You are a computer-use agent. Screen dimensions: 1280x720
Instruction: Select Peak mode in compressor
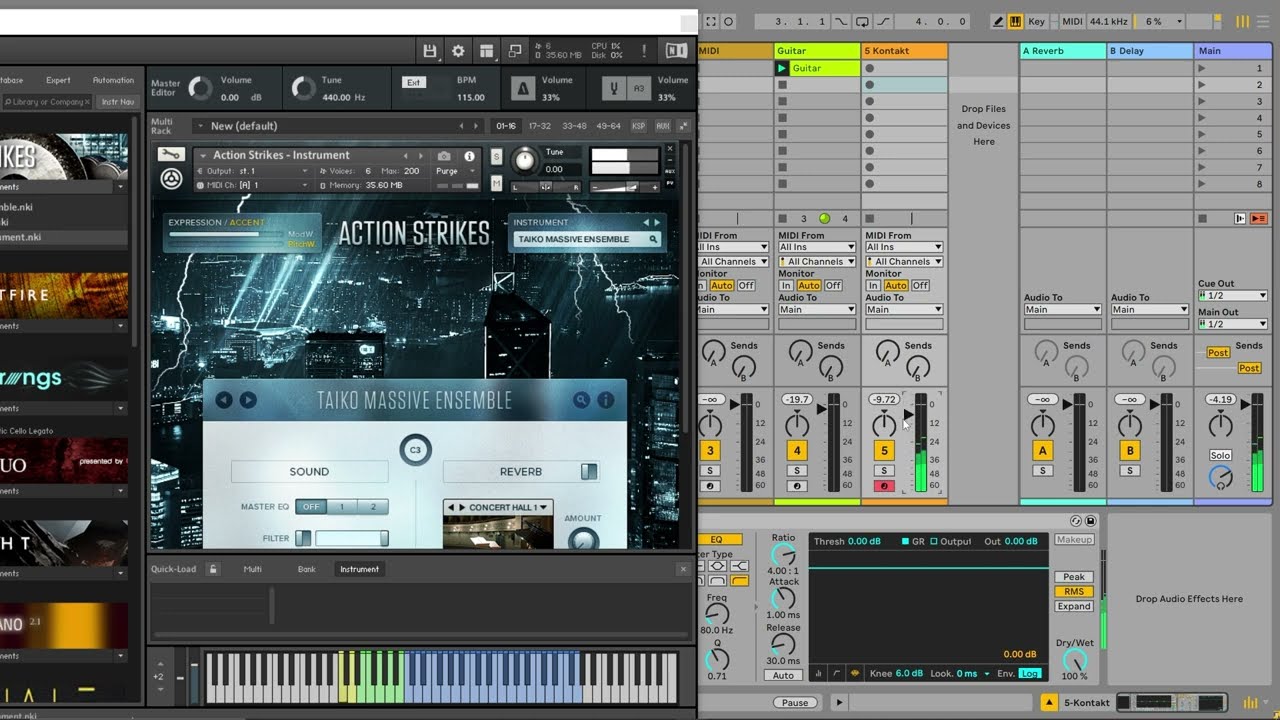1074,577
